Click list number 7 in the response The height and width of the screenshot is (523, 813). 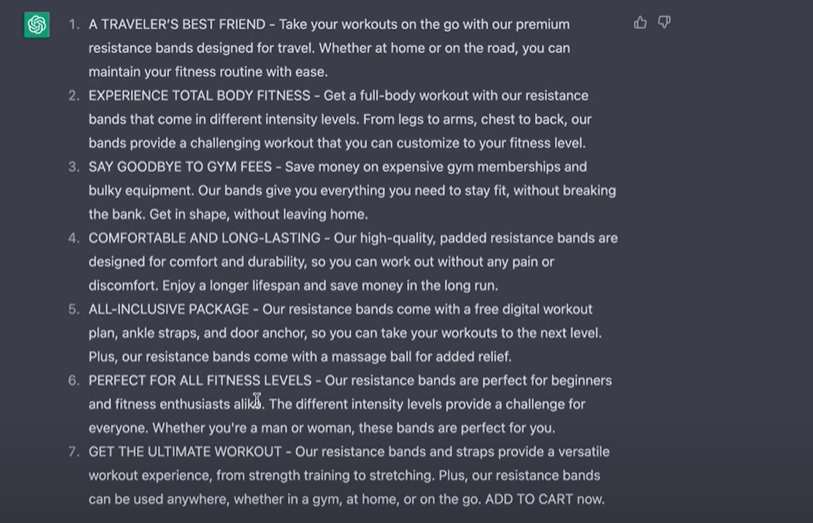tap(73, 452)
